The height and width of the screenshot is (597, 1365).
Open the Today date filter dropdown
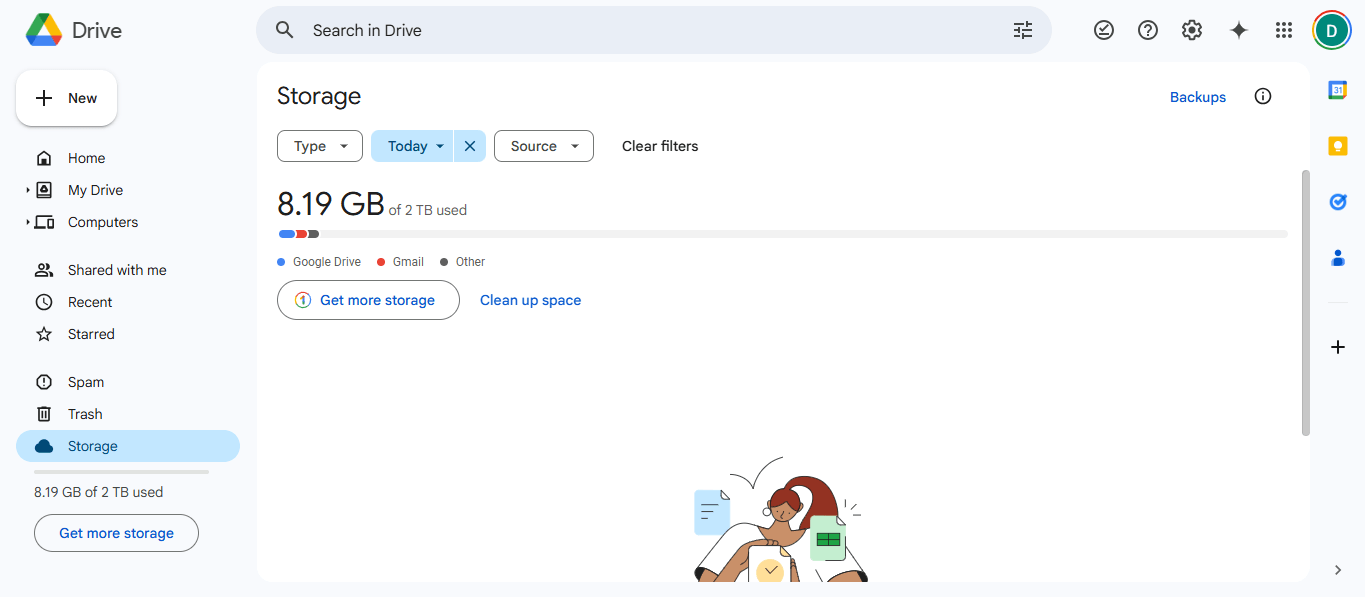412,146
